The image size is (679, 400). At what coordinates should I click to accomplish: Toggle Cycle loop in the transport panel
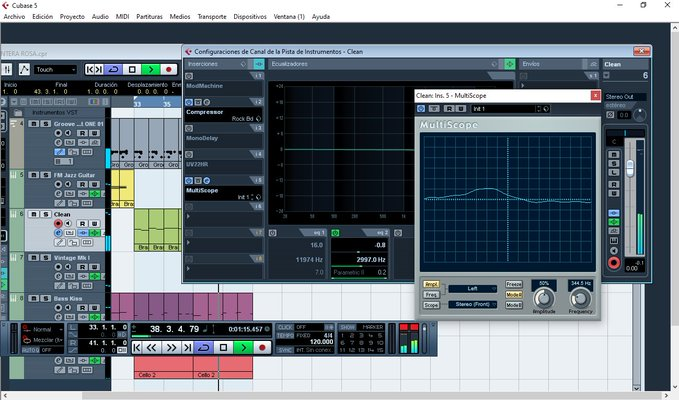(204, 348)
